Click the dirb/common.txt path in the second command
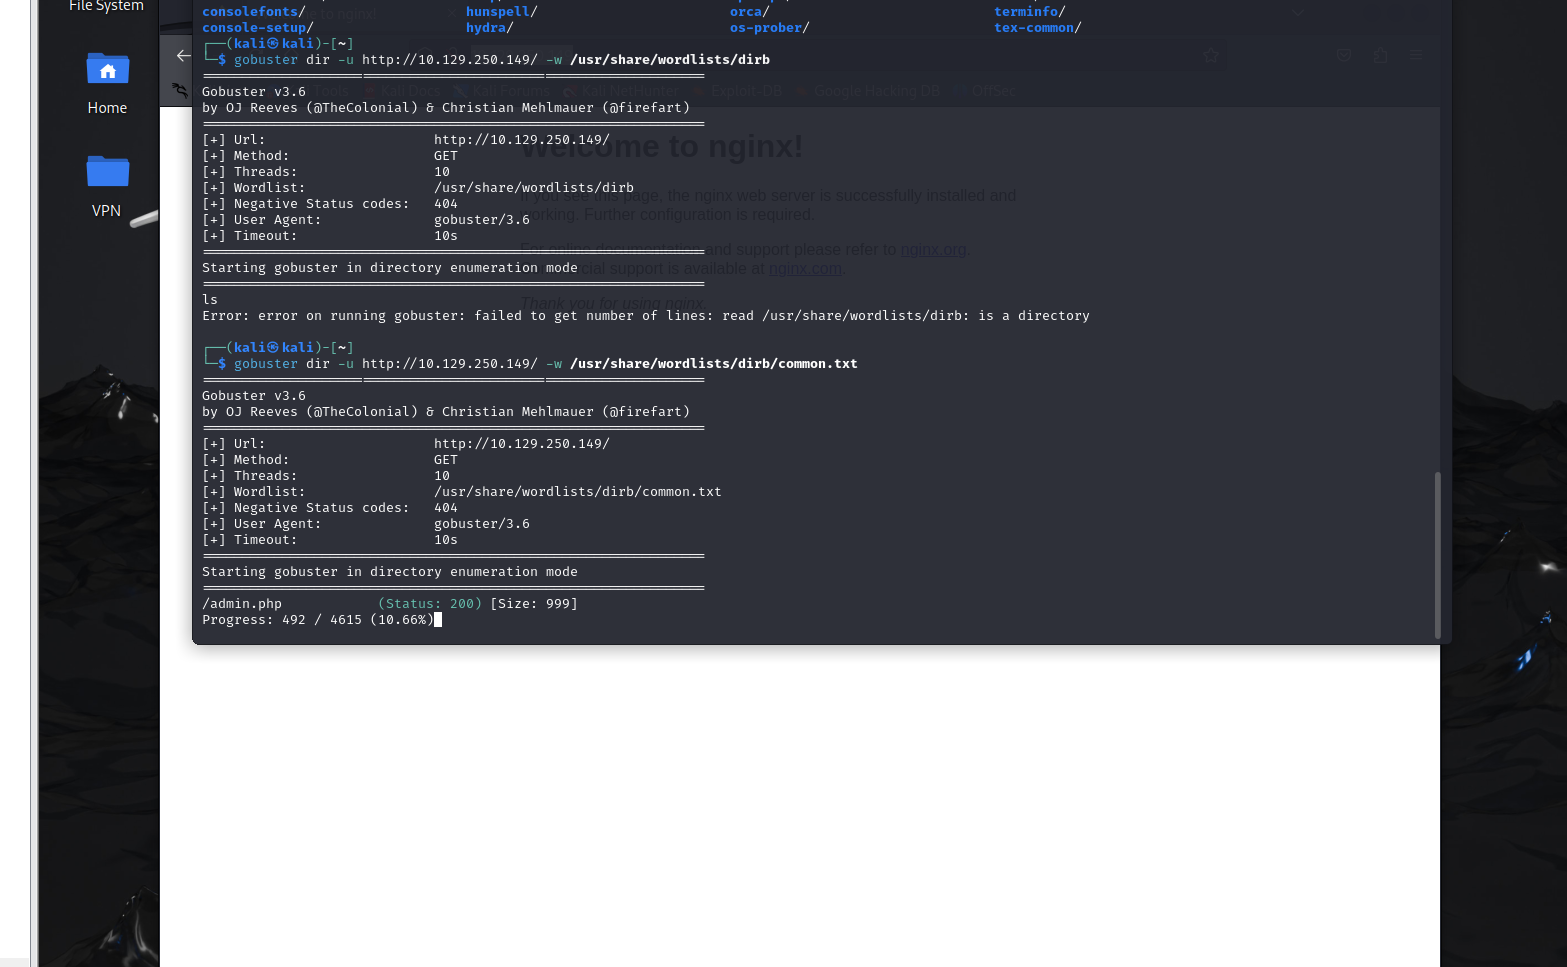Viewport: 1567px width, 967px height. click(x=714, y=364)
